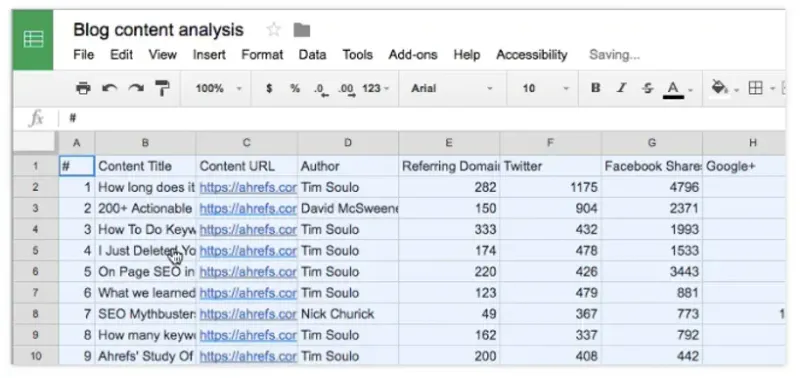
Task: Toggle bold formatting
Action: tap(595, 88)
